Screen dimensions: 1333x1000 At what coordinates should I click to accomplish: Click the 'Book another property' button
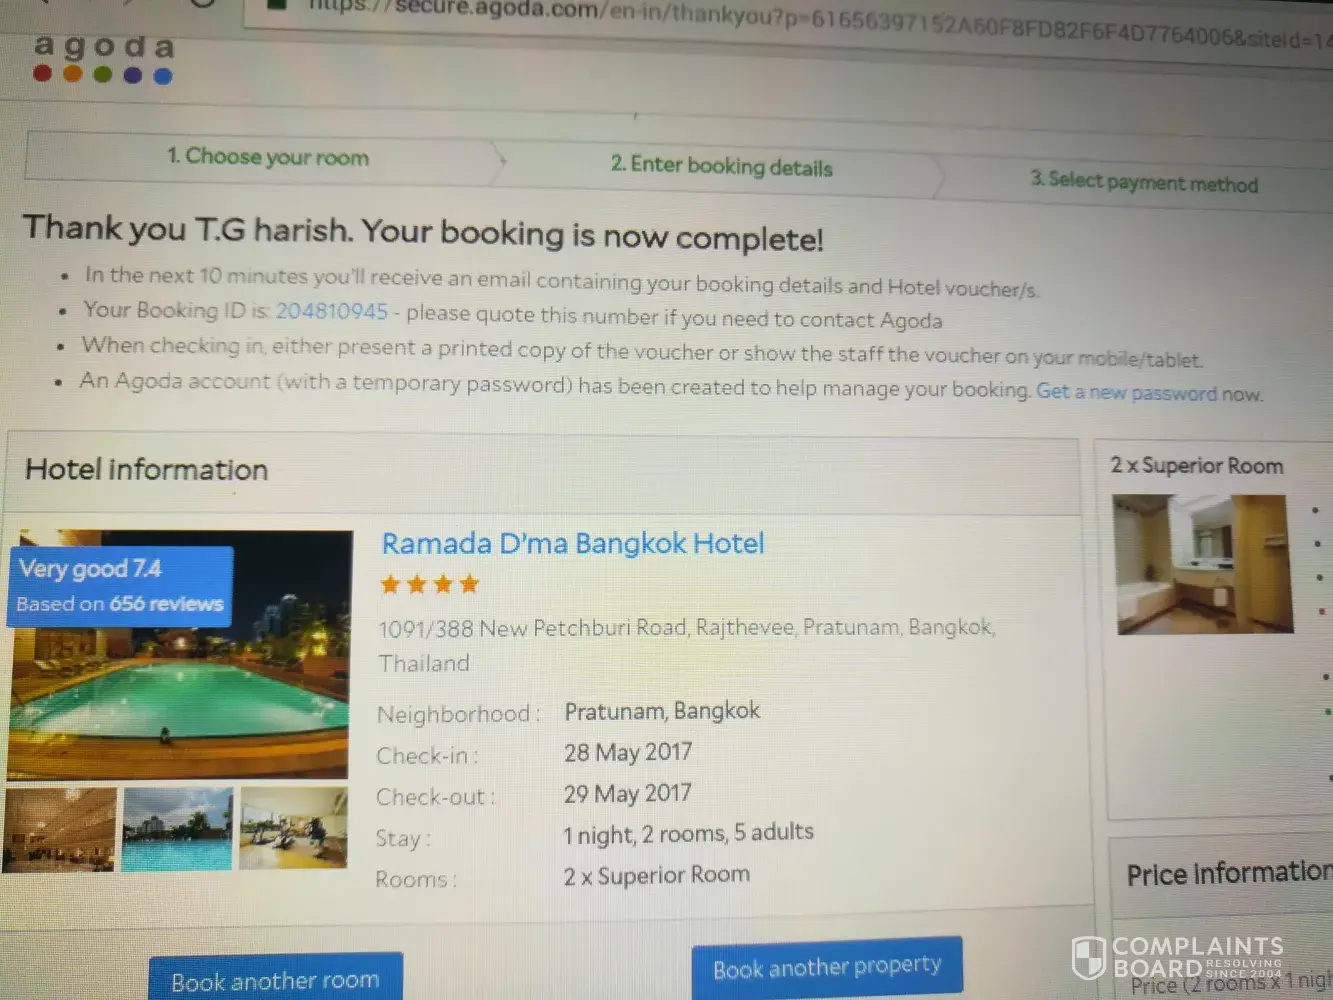click(x=827, y=967)
